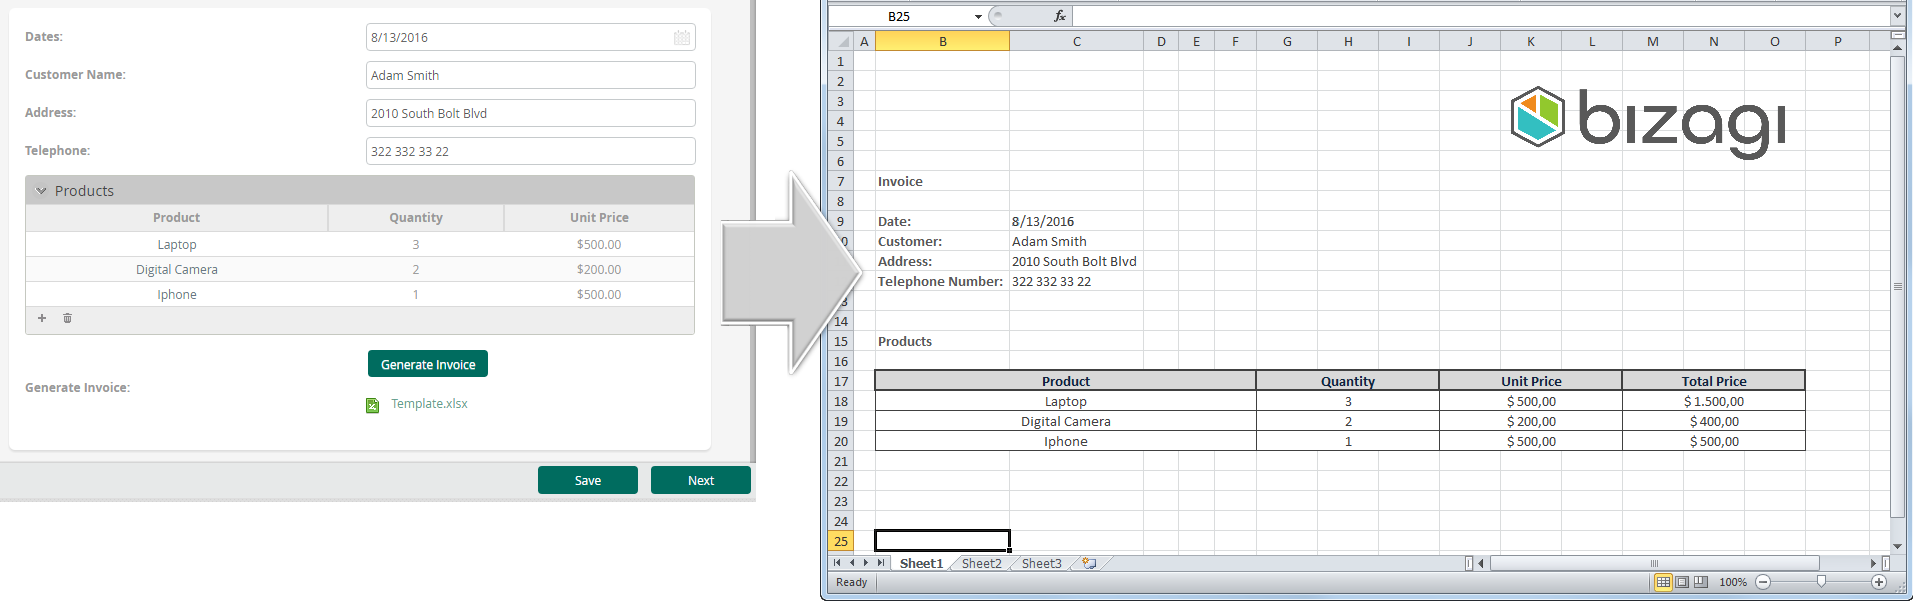
Task: Open the calendar picker in Dates field
Action: click(682, 37)
